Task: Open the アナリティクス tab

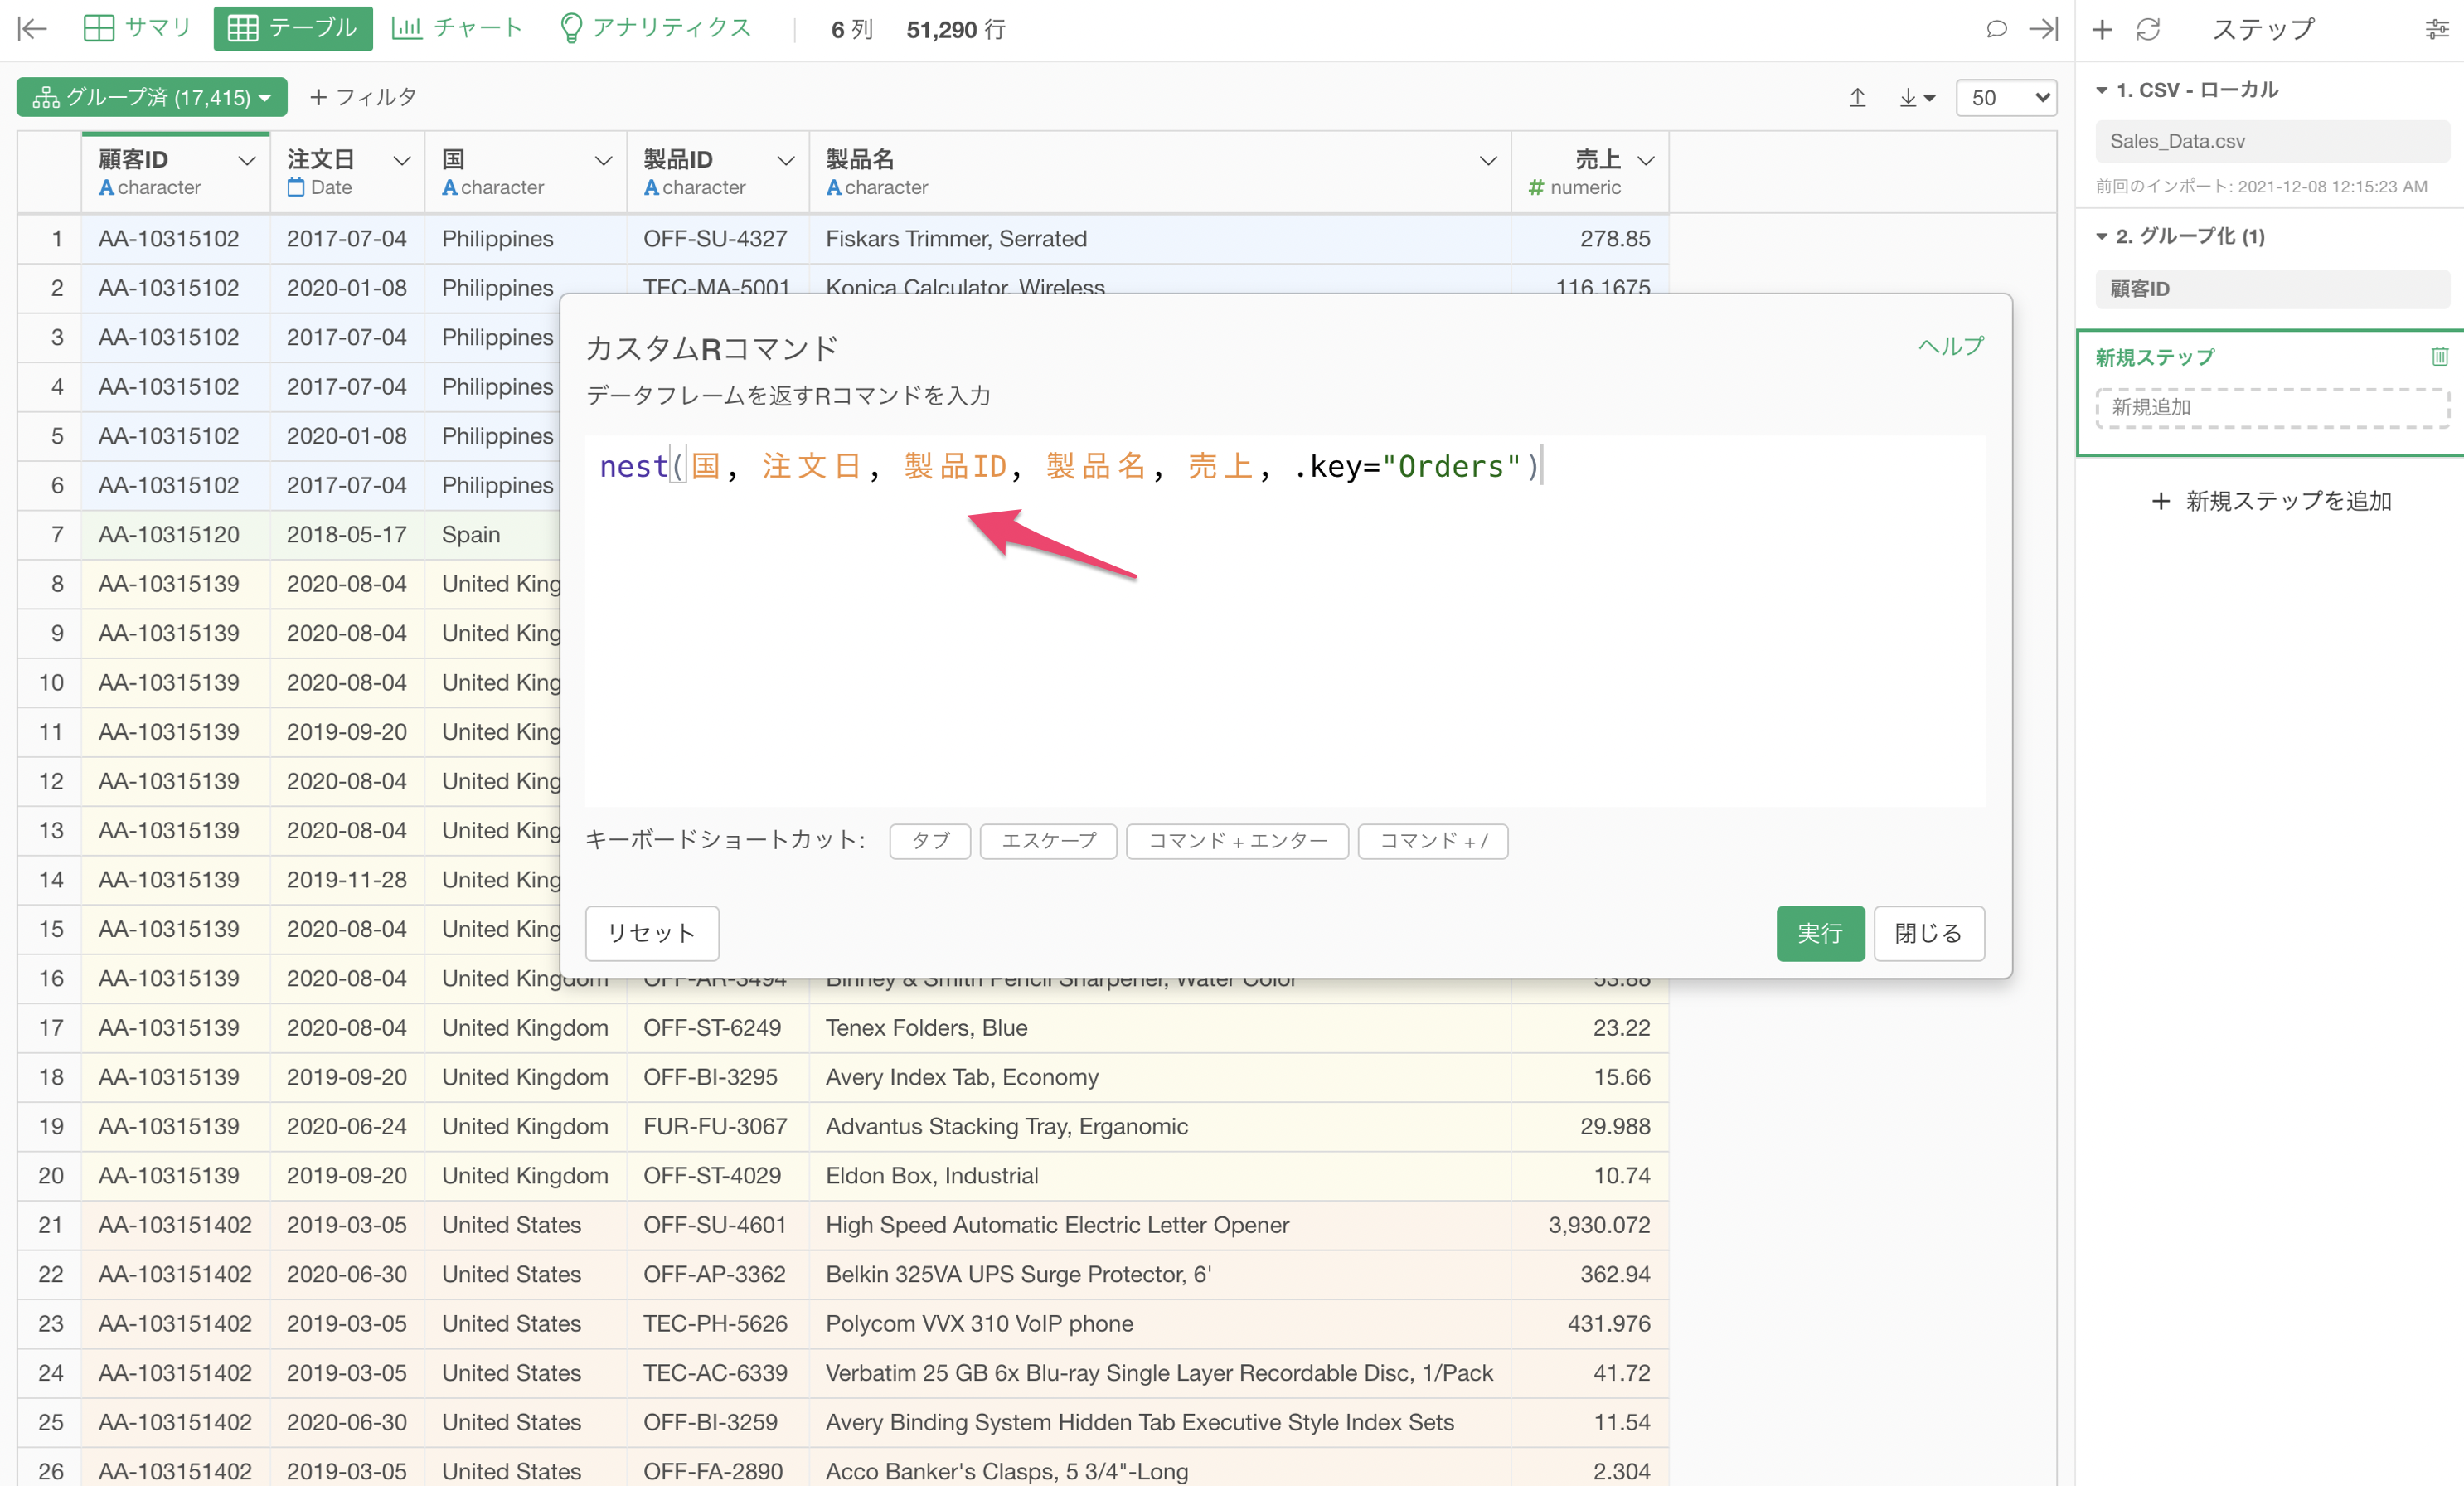Action: coord(655,29)
